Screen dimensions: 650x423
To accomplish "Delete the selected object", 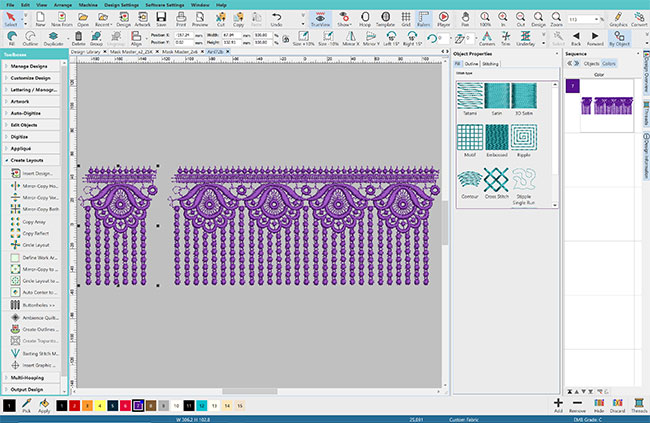I will (x=78, y=38).
